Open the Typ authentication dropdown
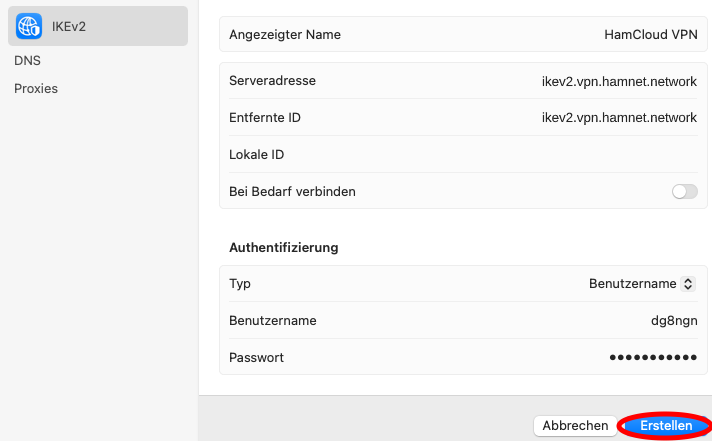Viewport: 712px width, 441px height. (x=642, y=284)
